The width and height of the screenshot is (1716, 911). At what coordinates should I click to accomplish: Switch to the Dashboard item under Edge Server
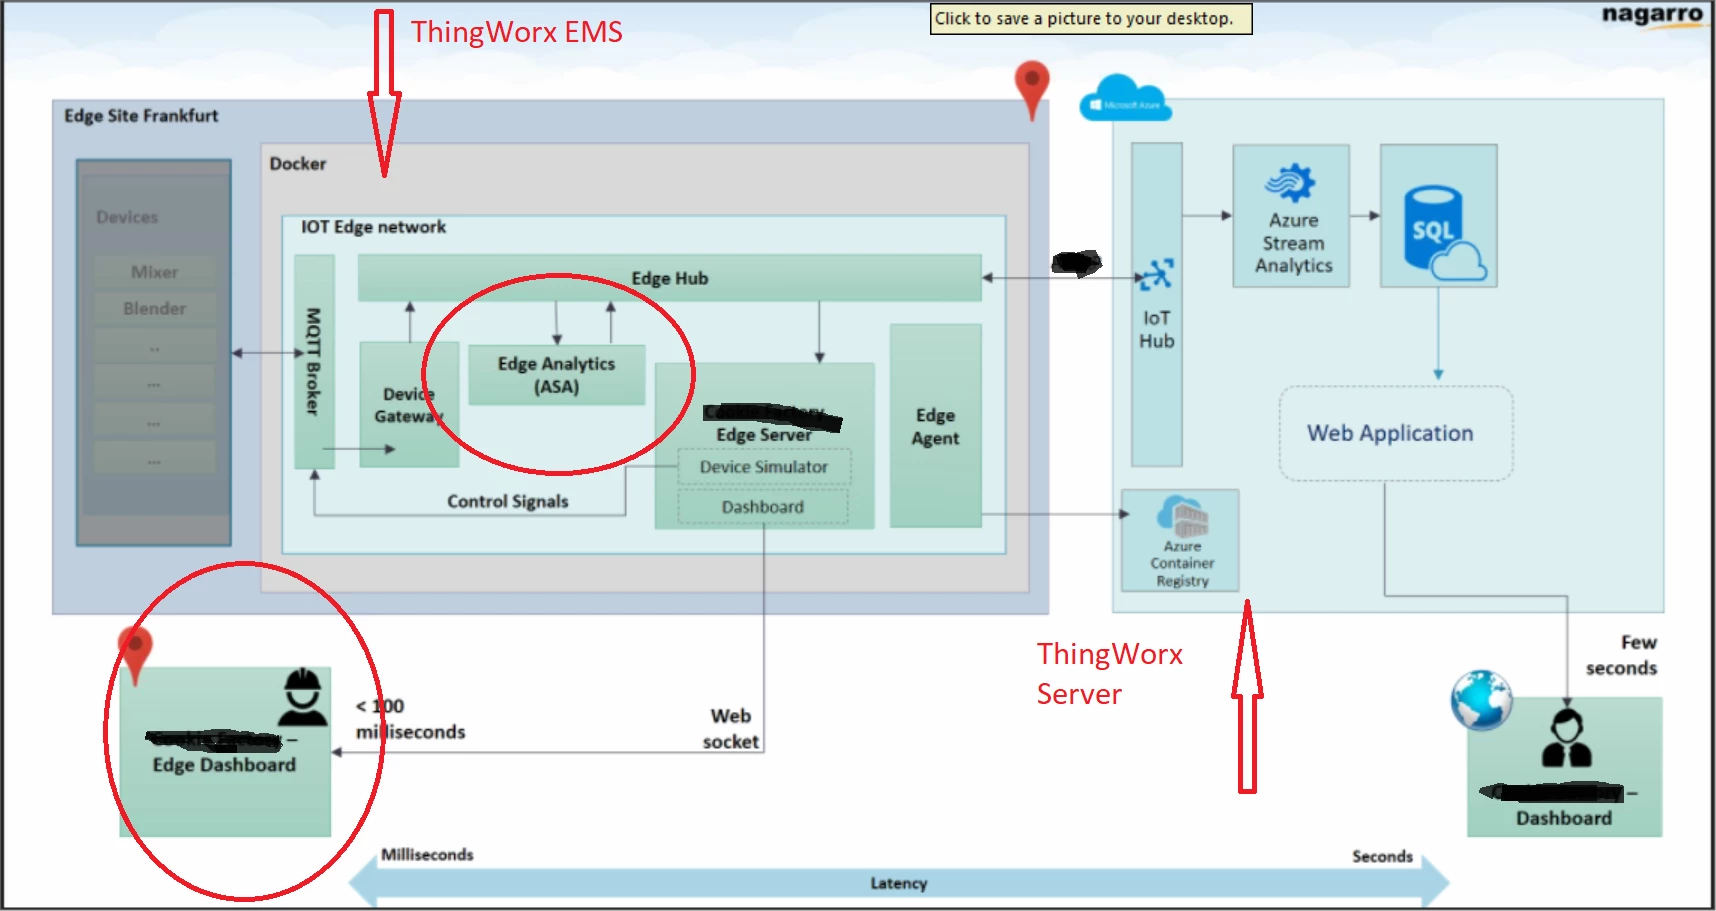point(762,507)
